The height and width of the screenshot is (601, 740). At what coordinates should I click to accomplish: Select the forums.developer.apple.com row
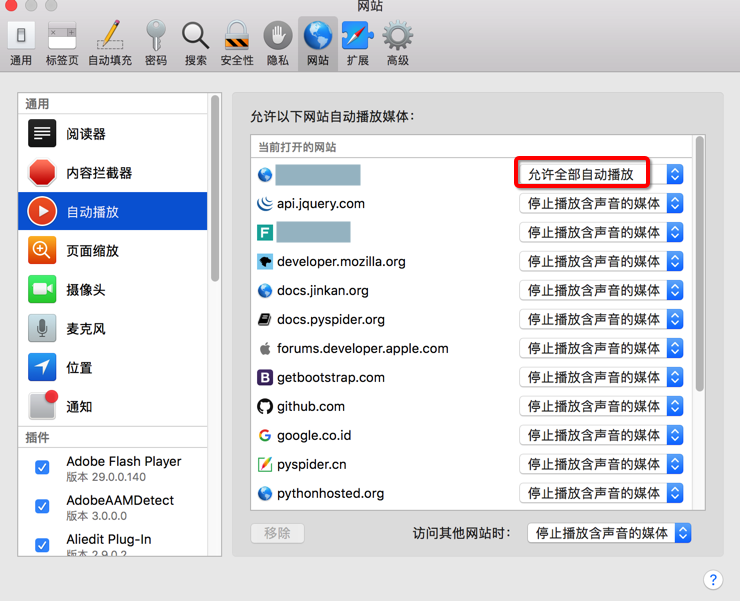472,348
